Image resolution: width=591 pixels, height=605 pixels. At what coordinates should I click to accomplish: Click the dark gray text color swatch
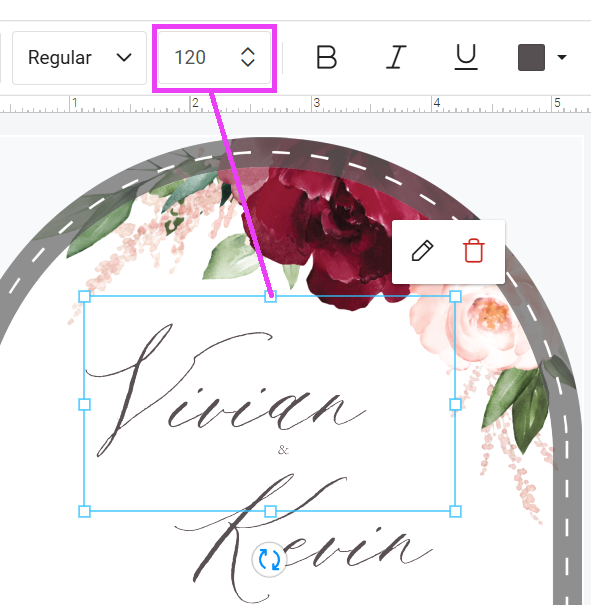tap(531, 57)
